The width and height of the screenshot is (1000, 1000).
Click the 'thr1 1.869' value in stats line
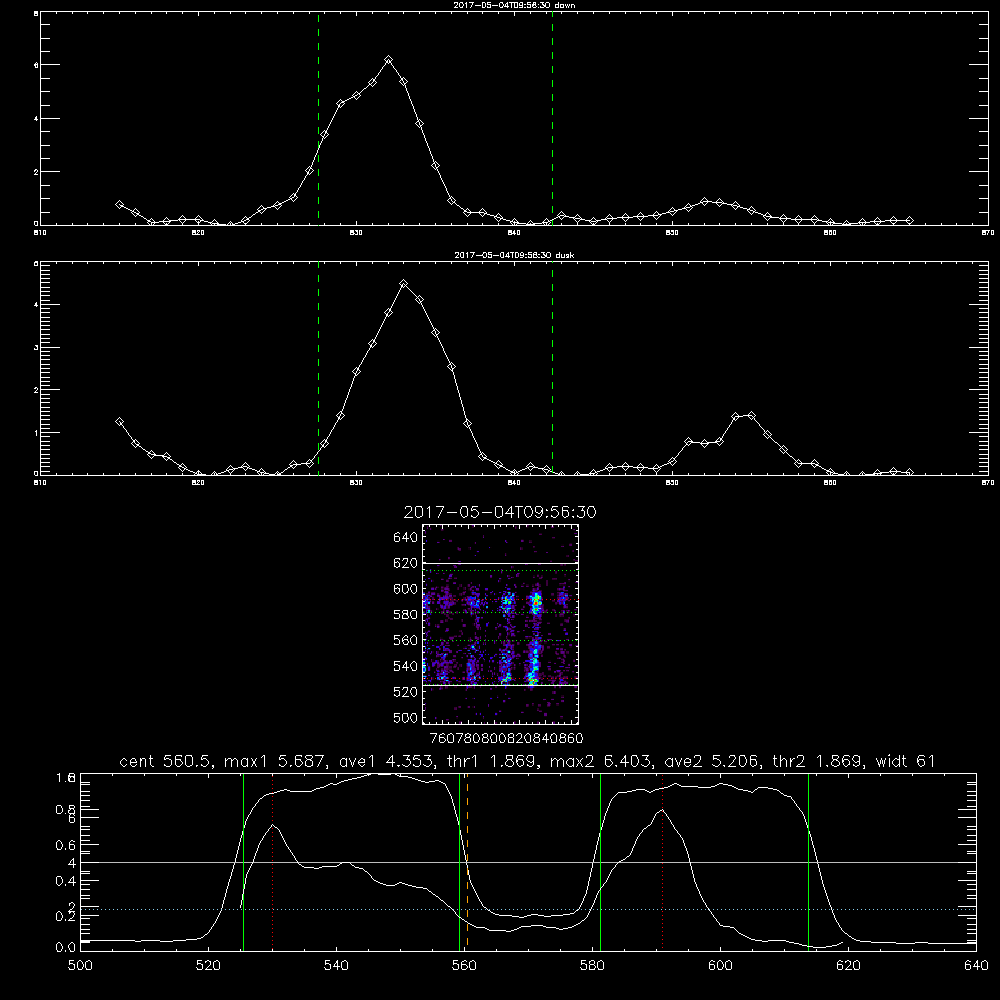point(494,761)
